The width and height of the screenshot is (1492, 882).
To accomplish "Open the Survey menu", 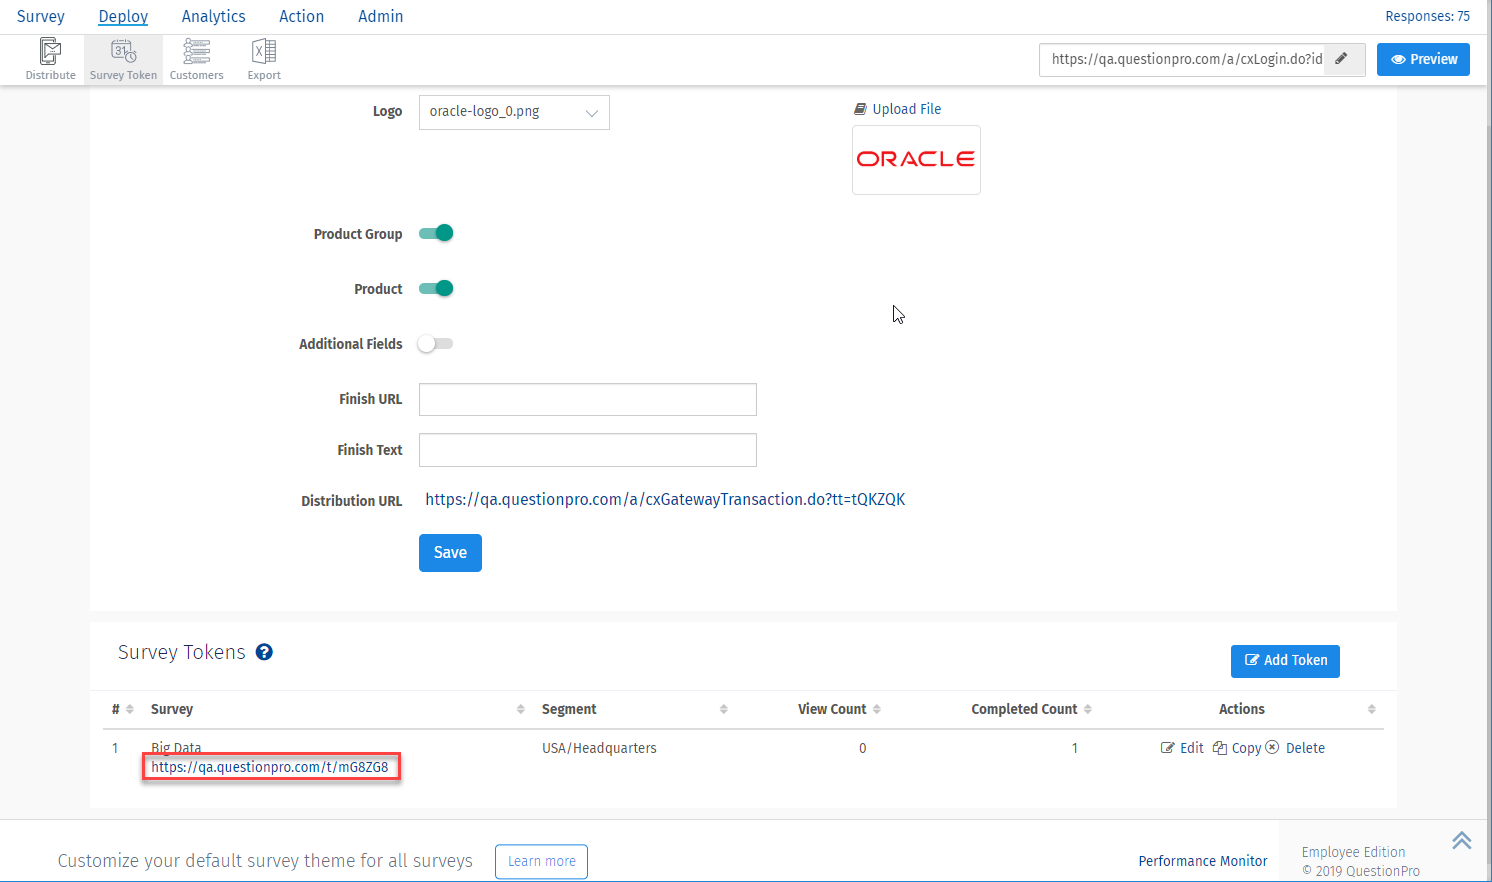I will pyautogui.click(x=41, y=16).
